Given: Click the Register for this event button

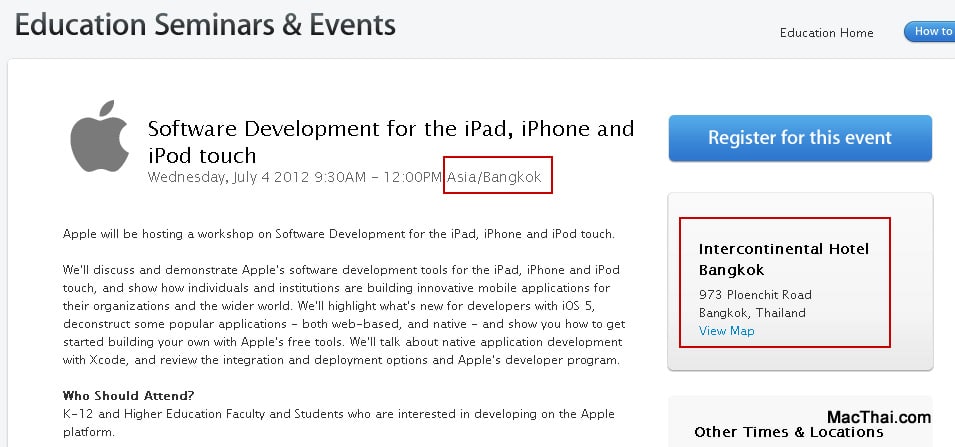Looking at the screenshot, I should 800,138.
